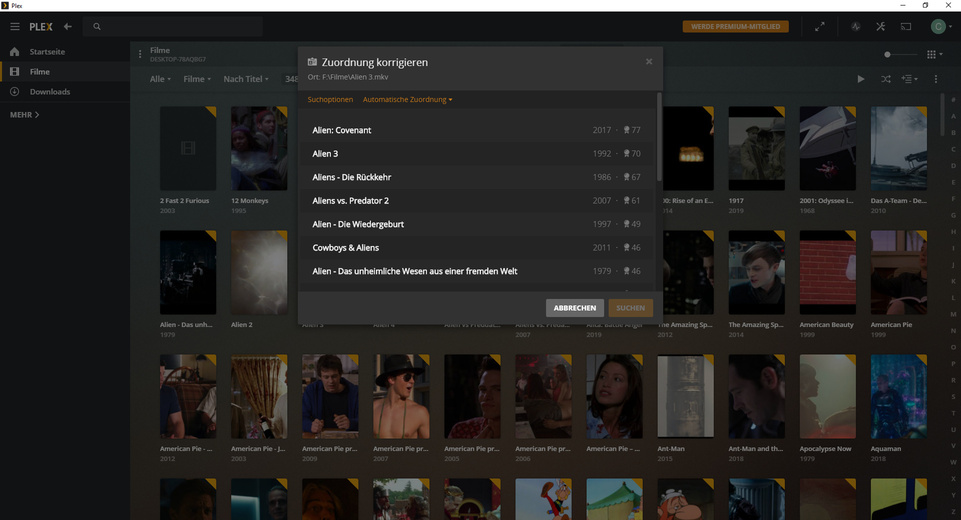Select Aliens vs. Predator 2 match result
Viewport: 961px width, 520px height.
(x=476, y=201)
